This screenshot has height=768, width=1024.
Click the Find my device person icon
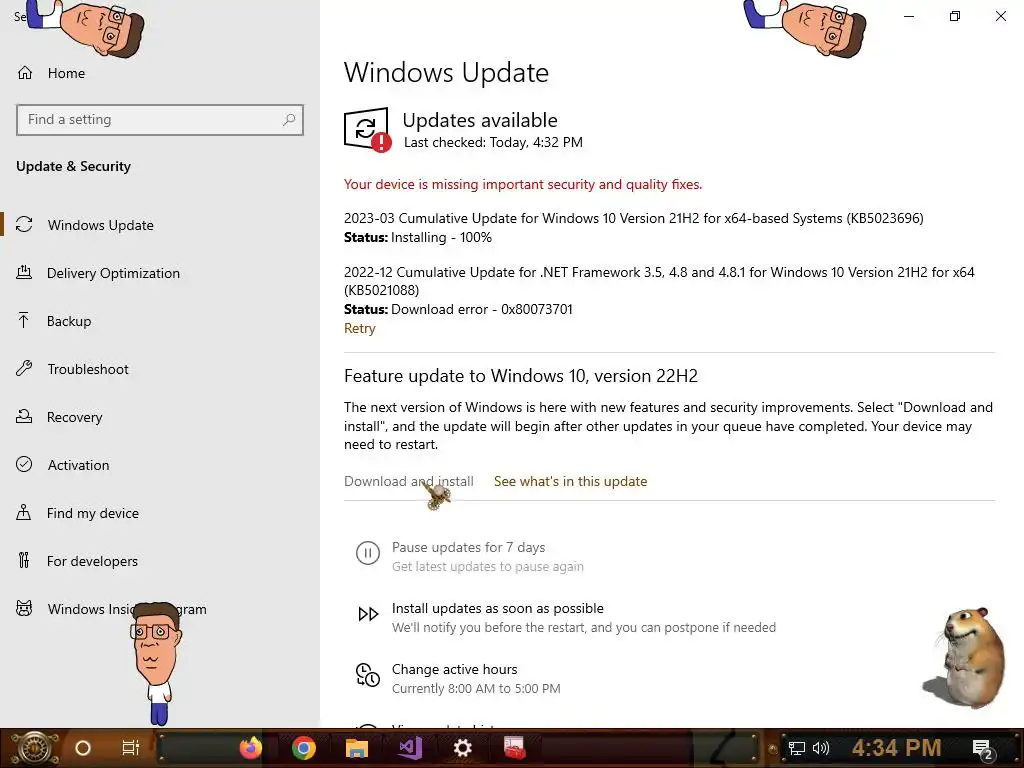24,513
